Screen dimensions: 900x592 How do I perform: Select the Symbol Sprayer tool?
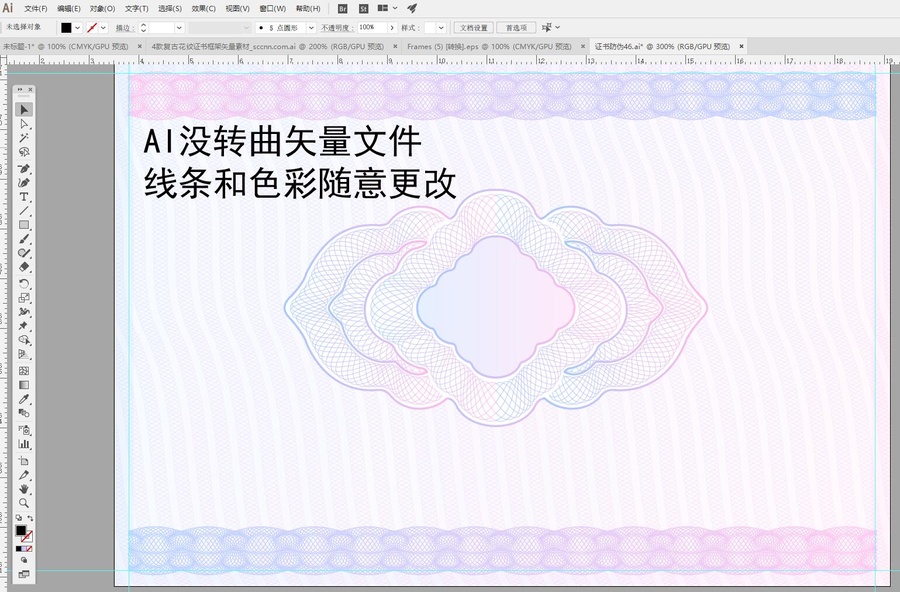coord(24,430)
